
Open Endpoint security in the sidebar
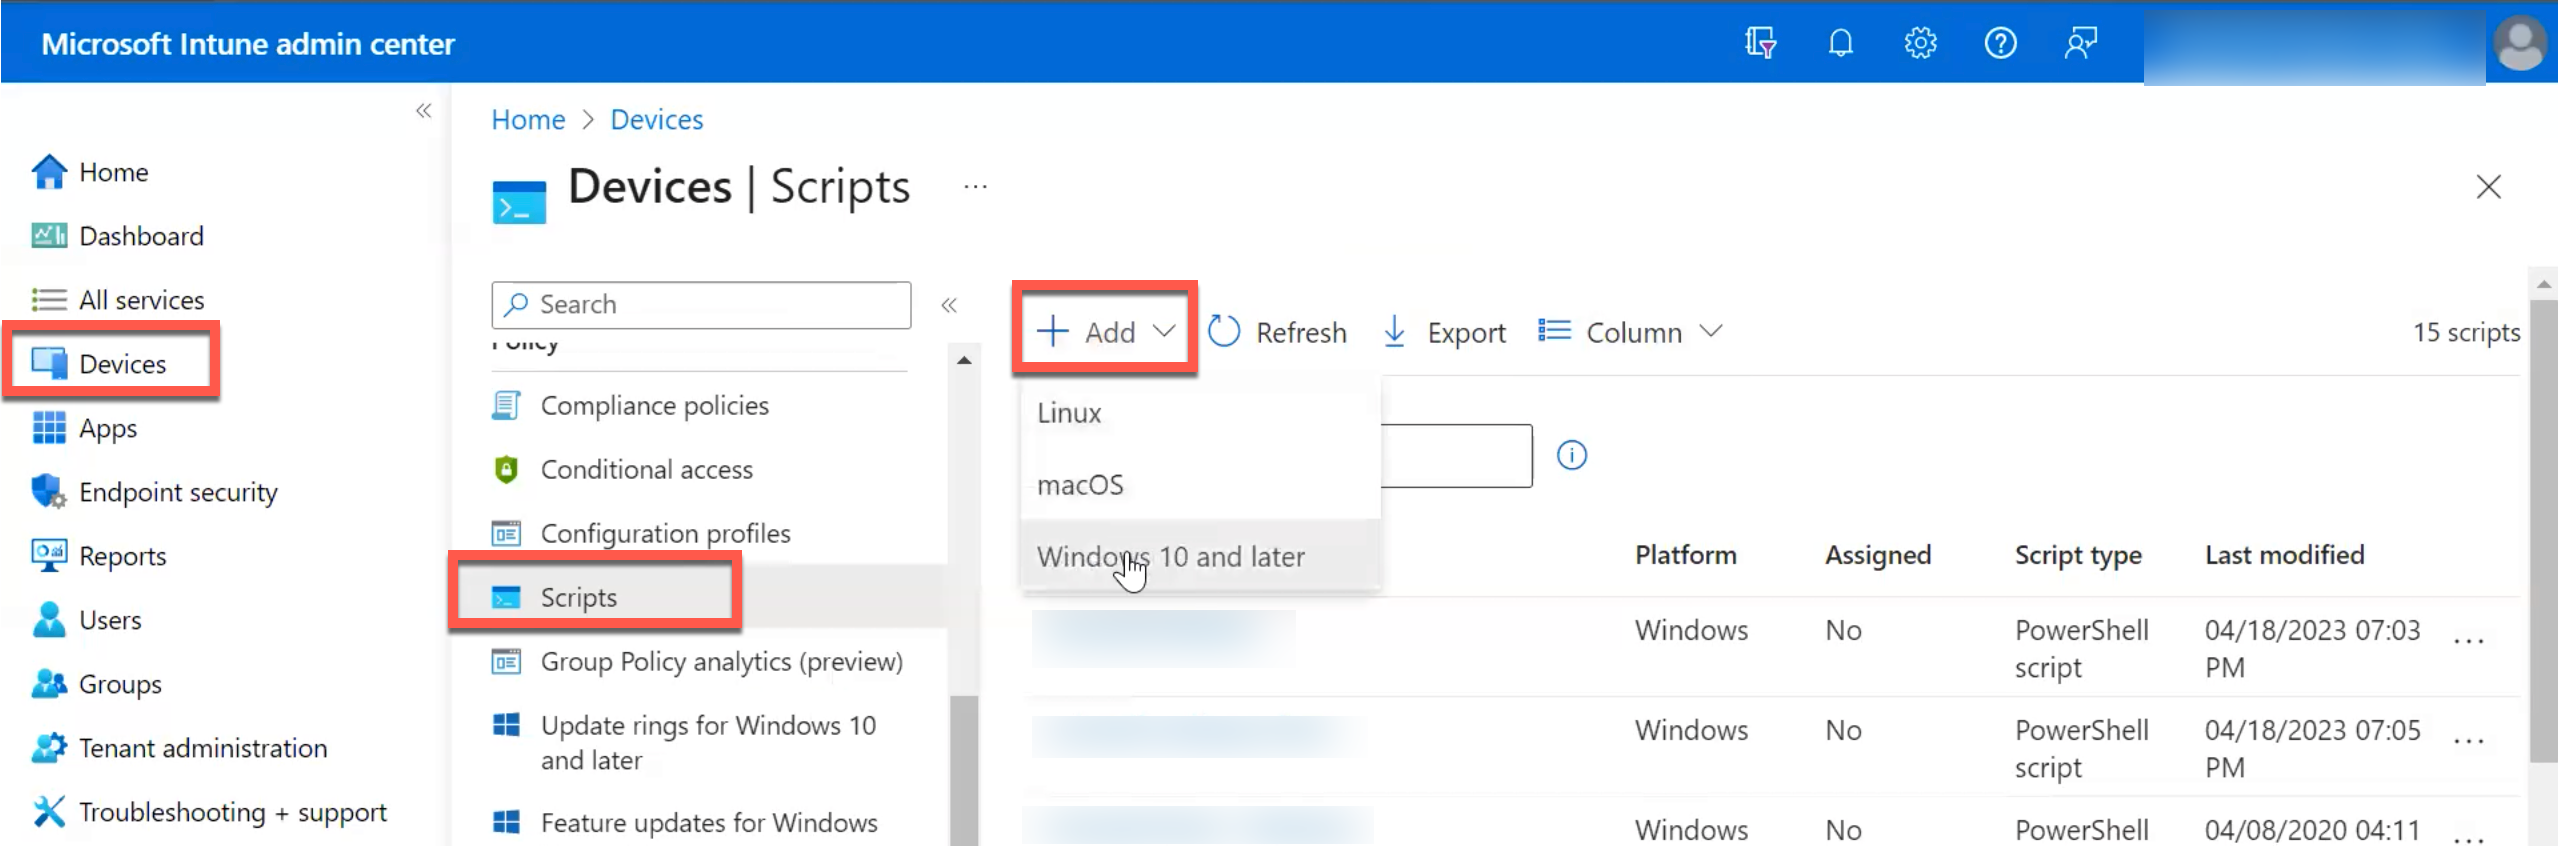pos(177,492)
